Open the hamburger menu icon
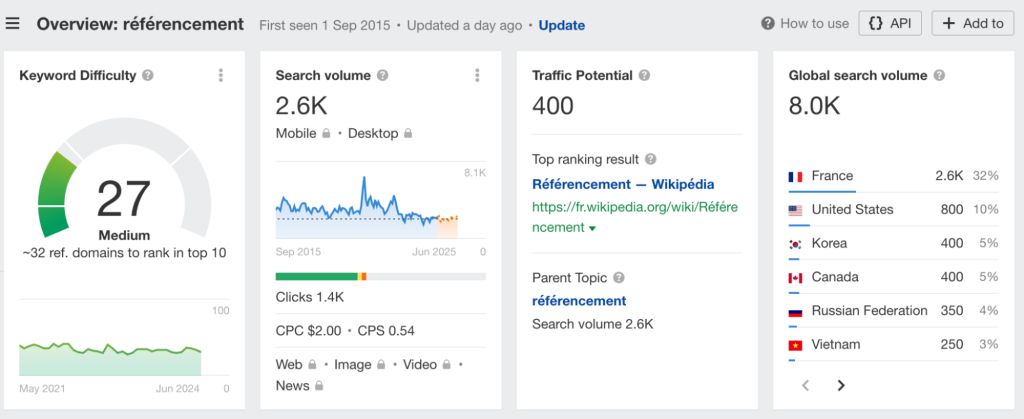The image size is (1024, 419). (x=13, y=23)
